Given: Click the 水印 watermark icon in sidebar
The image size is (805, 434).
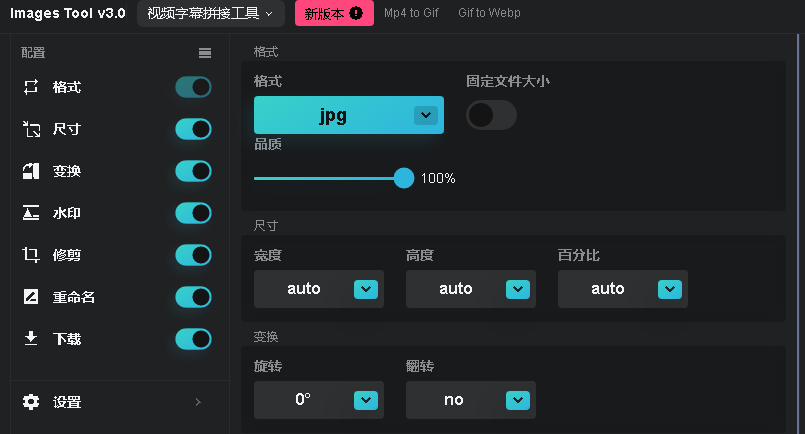Looking at the screenshot, I should [x=31, y=213].
